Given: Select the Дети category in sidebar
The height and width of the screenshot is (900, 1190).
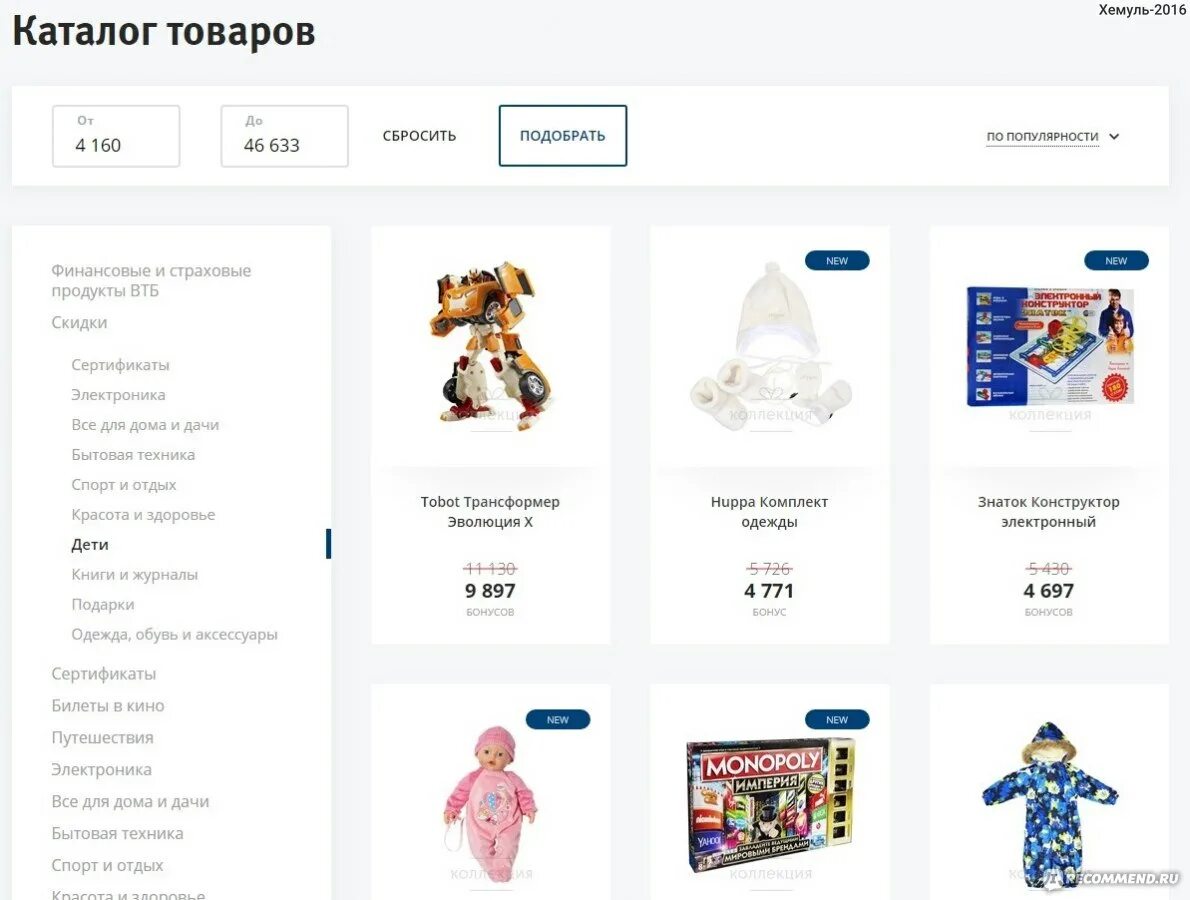Looking at the screenshot, I should (90, 544).
